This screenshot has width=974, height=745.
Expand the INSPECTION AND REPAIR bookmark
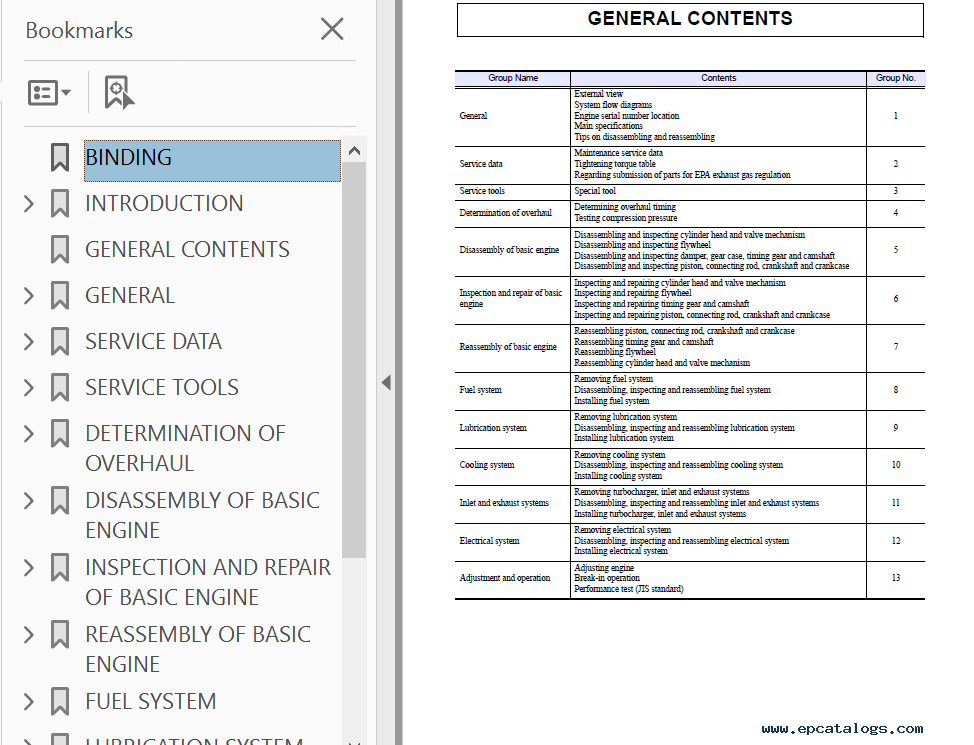[29, 568]
